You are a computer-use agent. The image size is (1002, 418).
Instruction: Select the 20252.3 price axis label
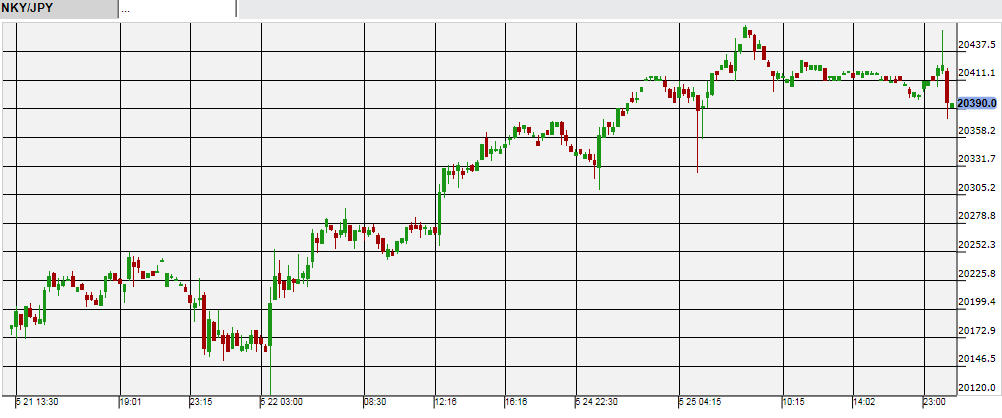tap(977, 245)
